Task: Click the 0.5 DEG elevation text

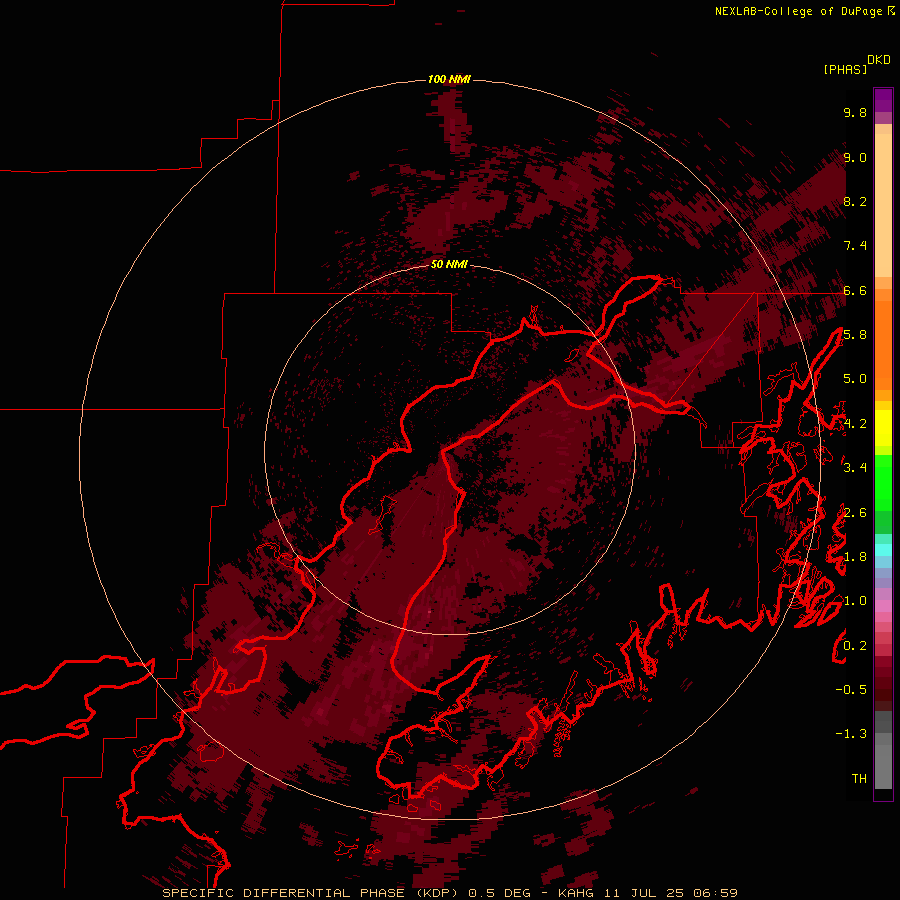Action: 499,893
